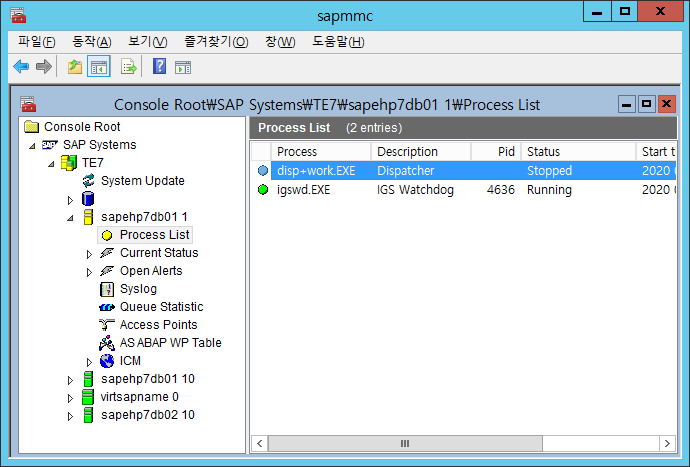This screenshot has width=690, height=467.
Task: Click the horizontal scrollbar right arrow
Action: 667,443
